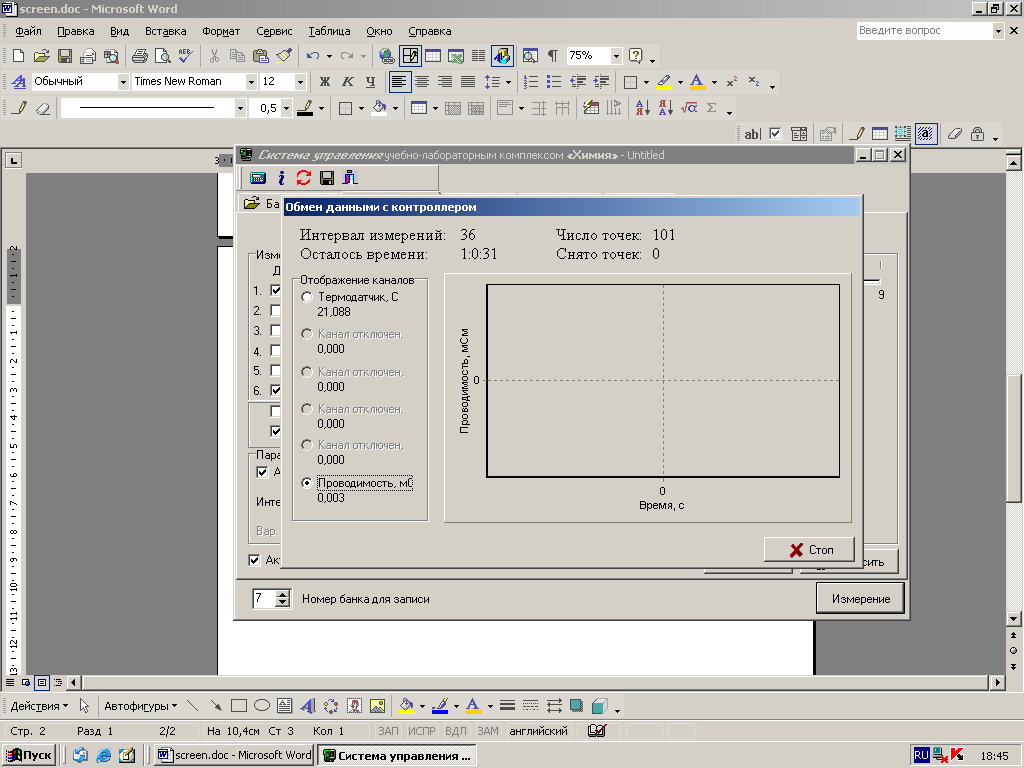
Task: Run spelling check icon
Action: coord(185,56)
